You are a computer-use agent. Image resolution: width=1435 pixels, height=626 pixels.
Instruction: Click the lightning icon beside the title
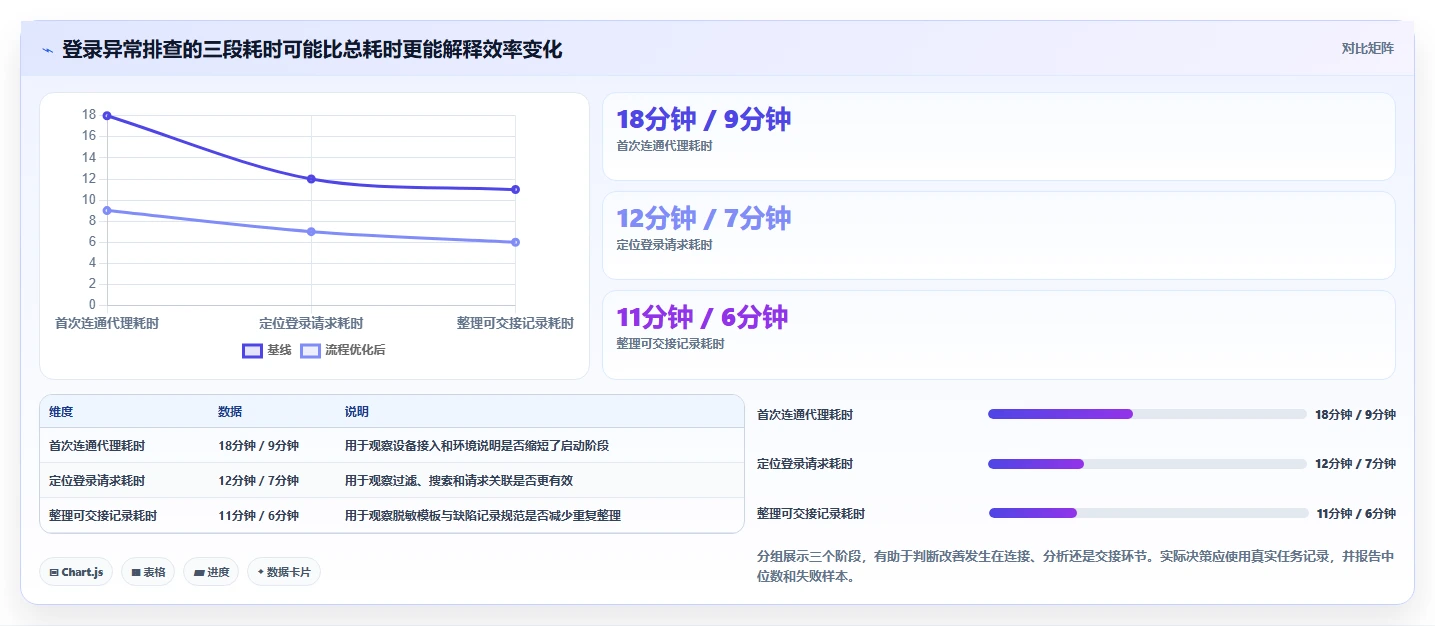point(47,49)
